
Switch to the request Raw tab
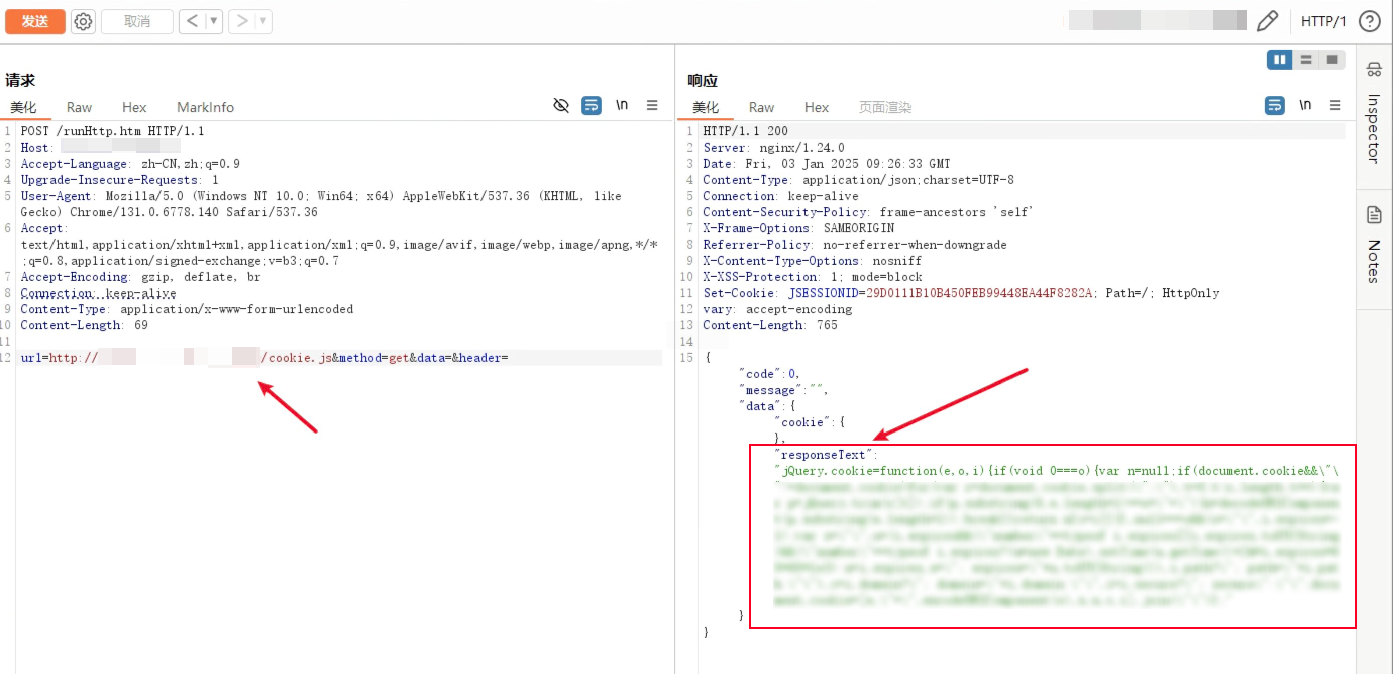(x=79, y=107)
